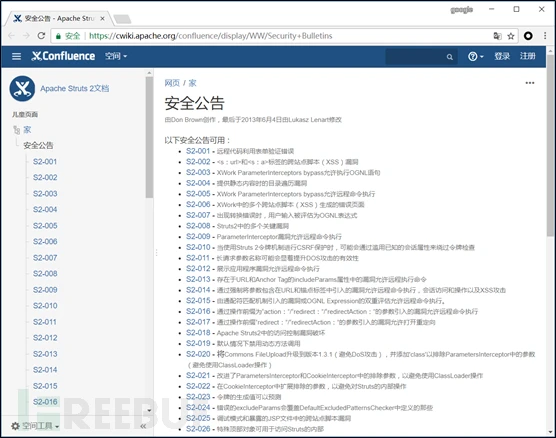Click the page scrollbar down arrow

[x=550, y=432]
